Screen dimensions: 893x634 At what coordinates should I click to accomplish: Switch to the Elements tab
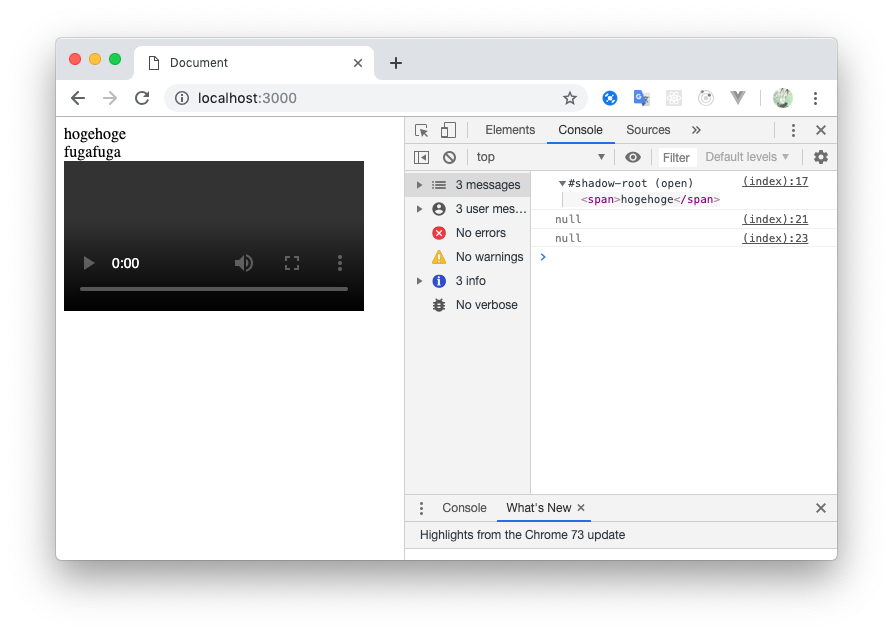click(509, 130)
